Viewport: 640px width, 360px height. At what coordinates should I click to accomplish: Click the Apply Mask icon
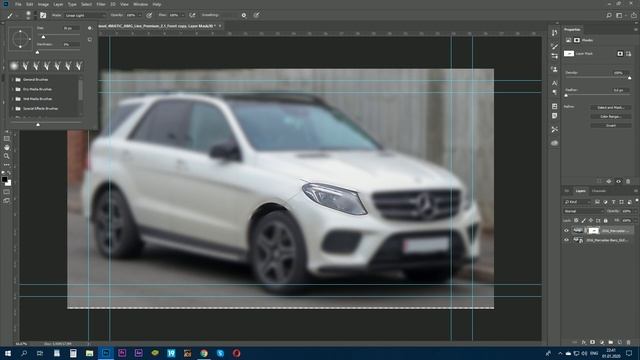point(609,181)
